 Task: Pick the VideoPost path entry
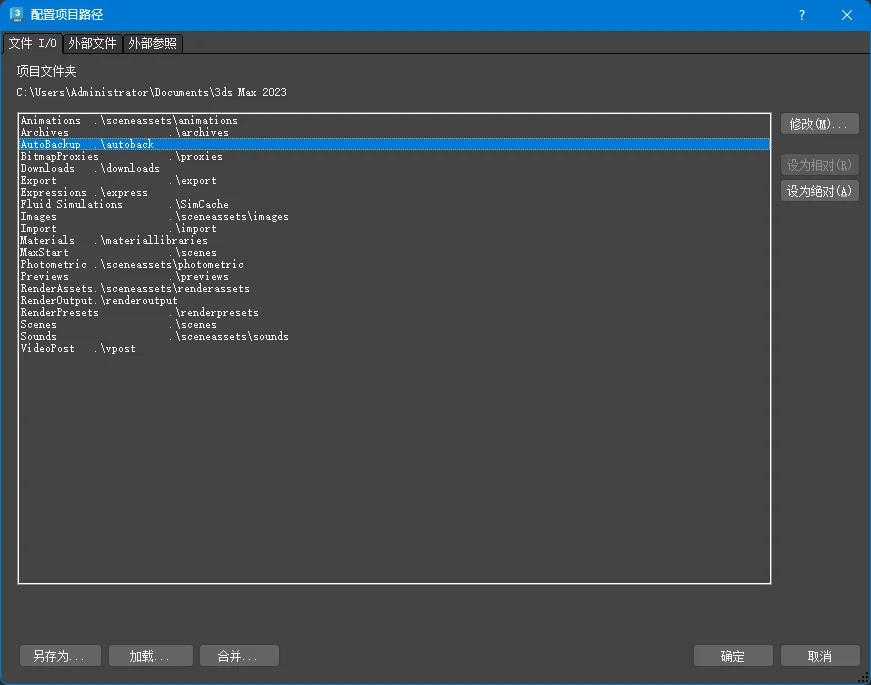click(x=78, y=349)
